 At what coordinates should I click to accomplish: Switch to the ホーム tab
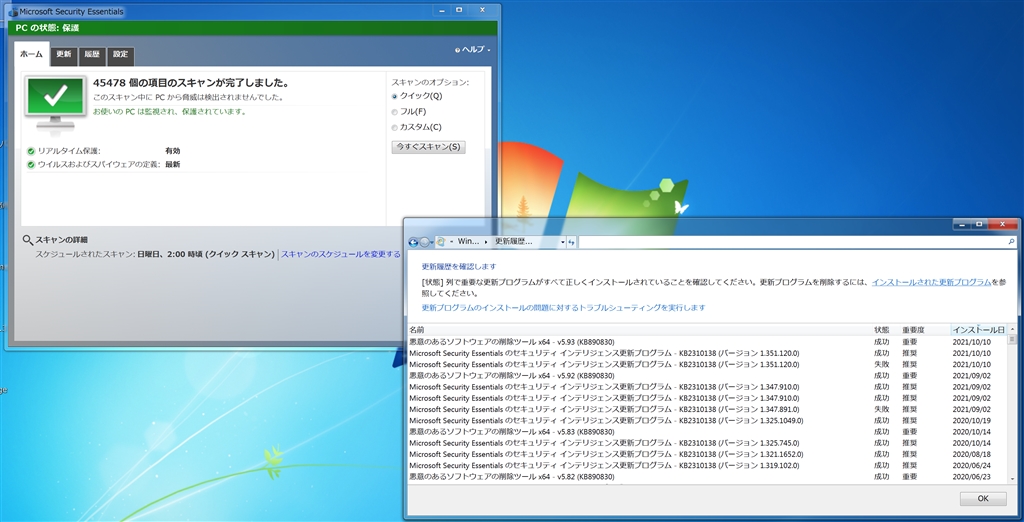pos(31,54)
